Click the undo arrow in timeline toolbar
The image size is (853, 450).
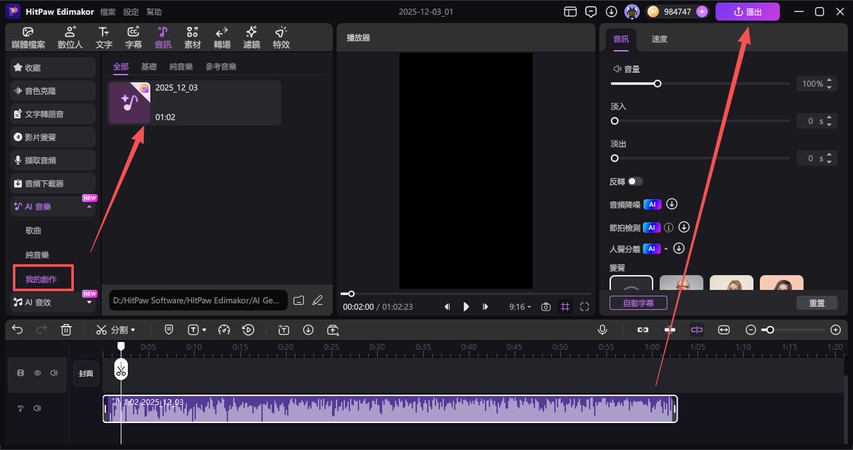point(17,330)
